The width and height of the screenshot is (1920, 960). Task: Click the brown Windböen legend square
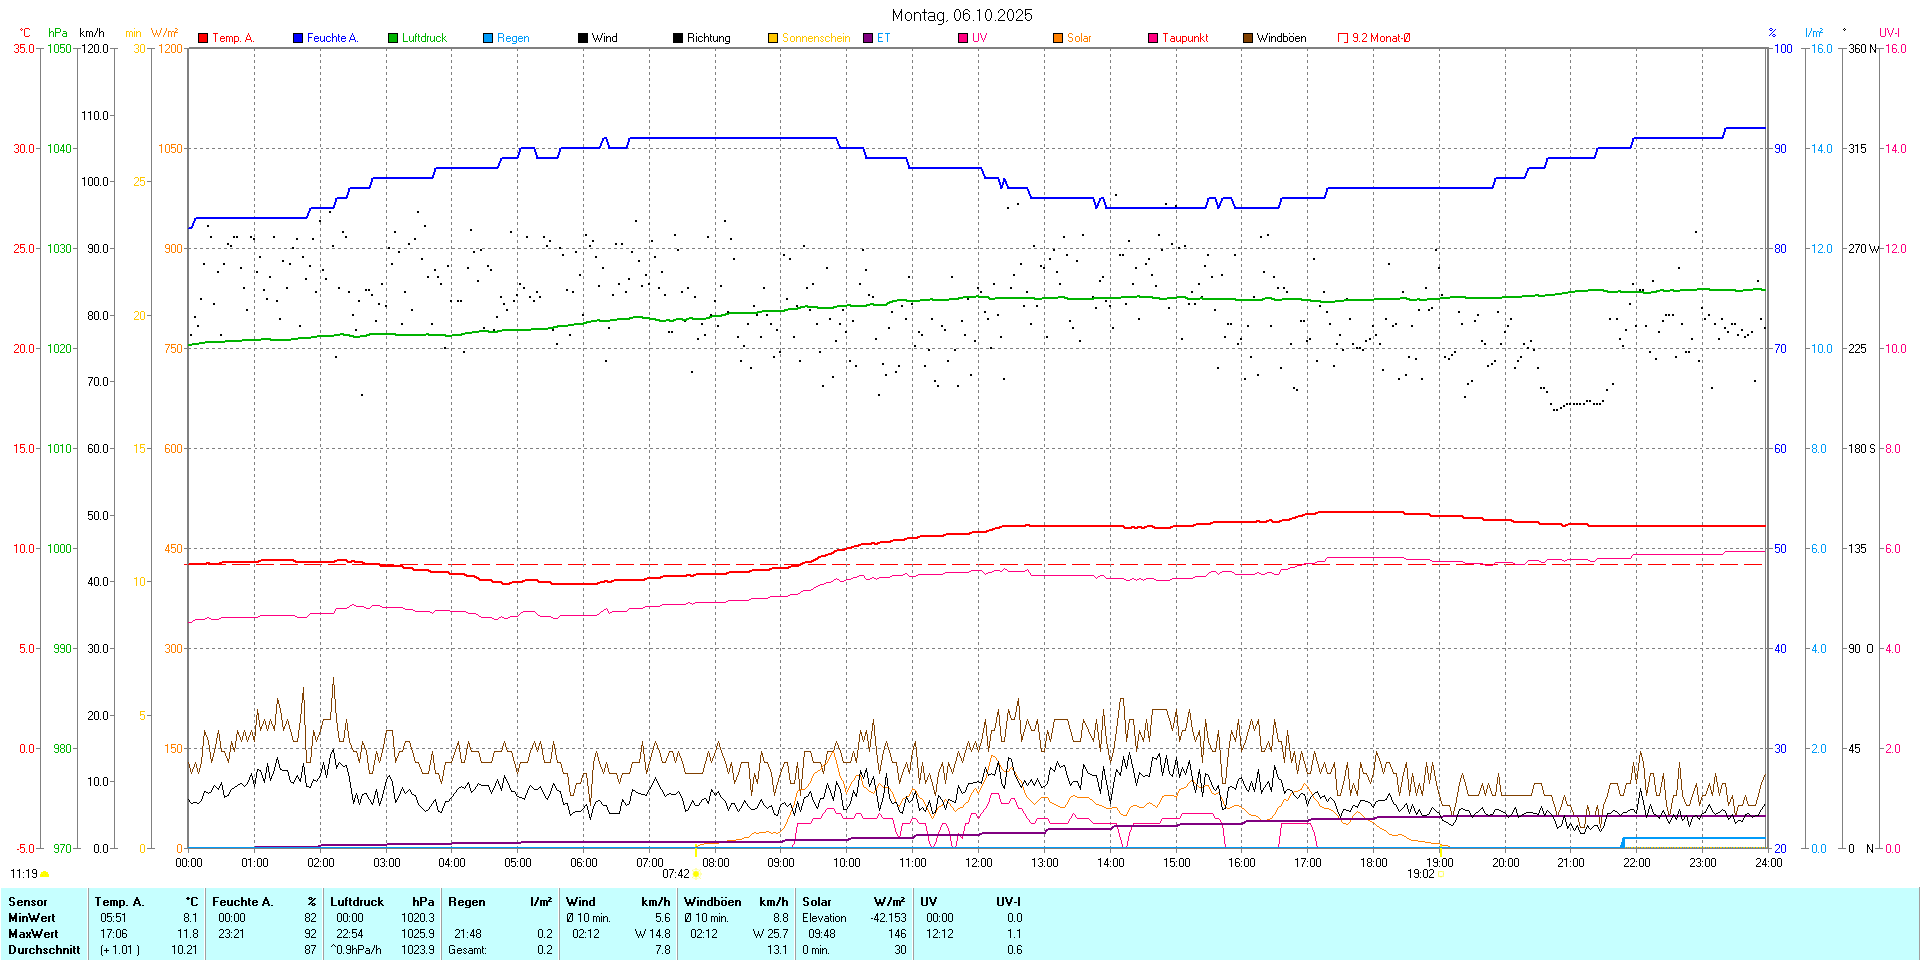[x=1248, y=38]
